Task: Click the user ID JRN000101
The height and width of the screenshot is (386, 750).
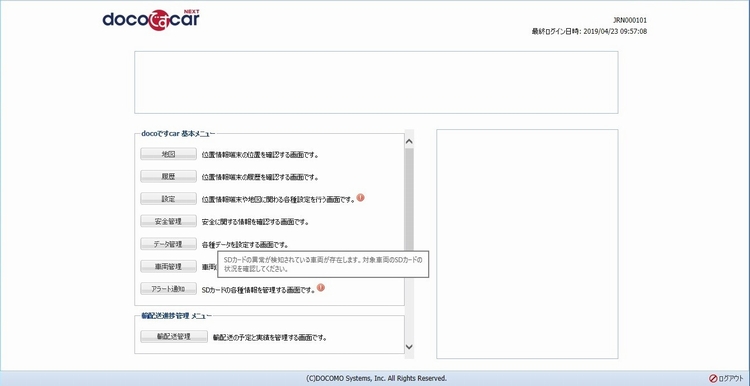Action: 630,20
